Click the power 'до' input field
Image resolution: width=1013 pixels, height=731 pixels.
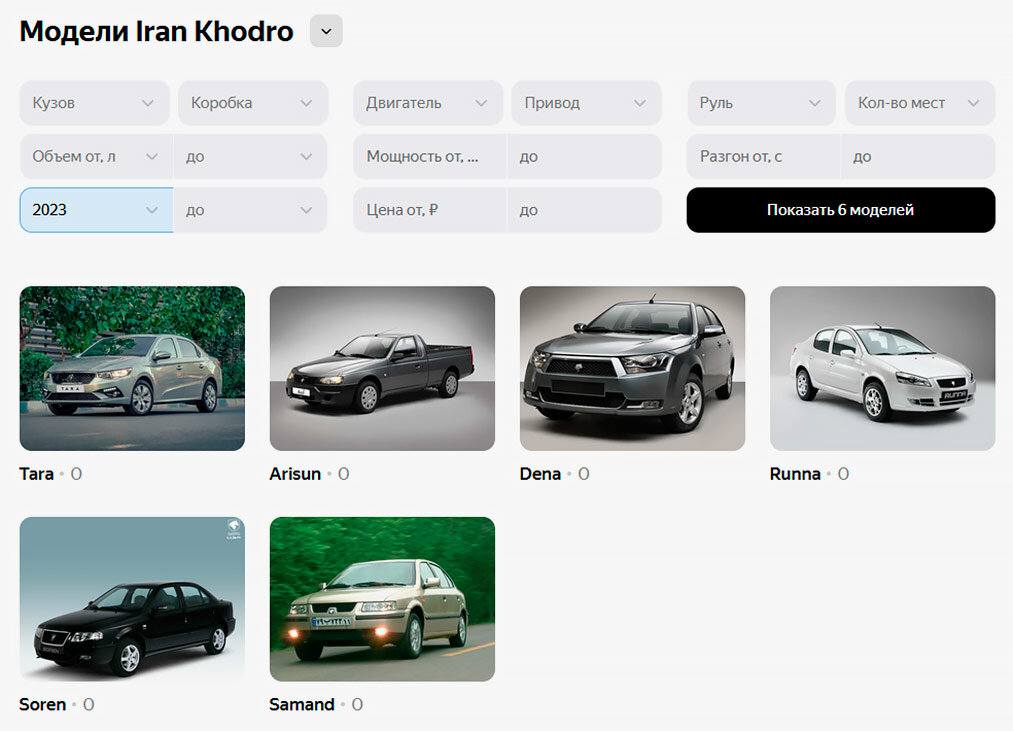pos(584,156)
